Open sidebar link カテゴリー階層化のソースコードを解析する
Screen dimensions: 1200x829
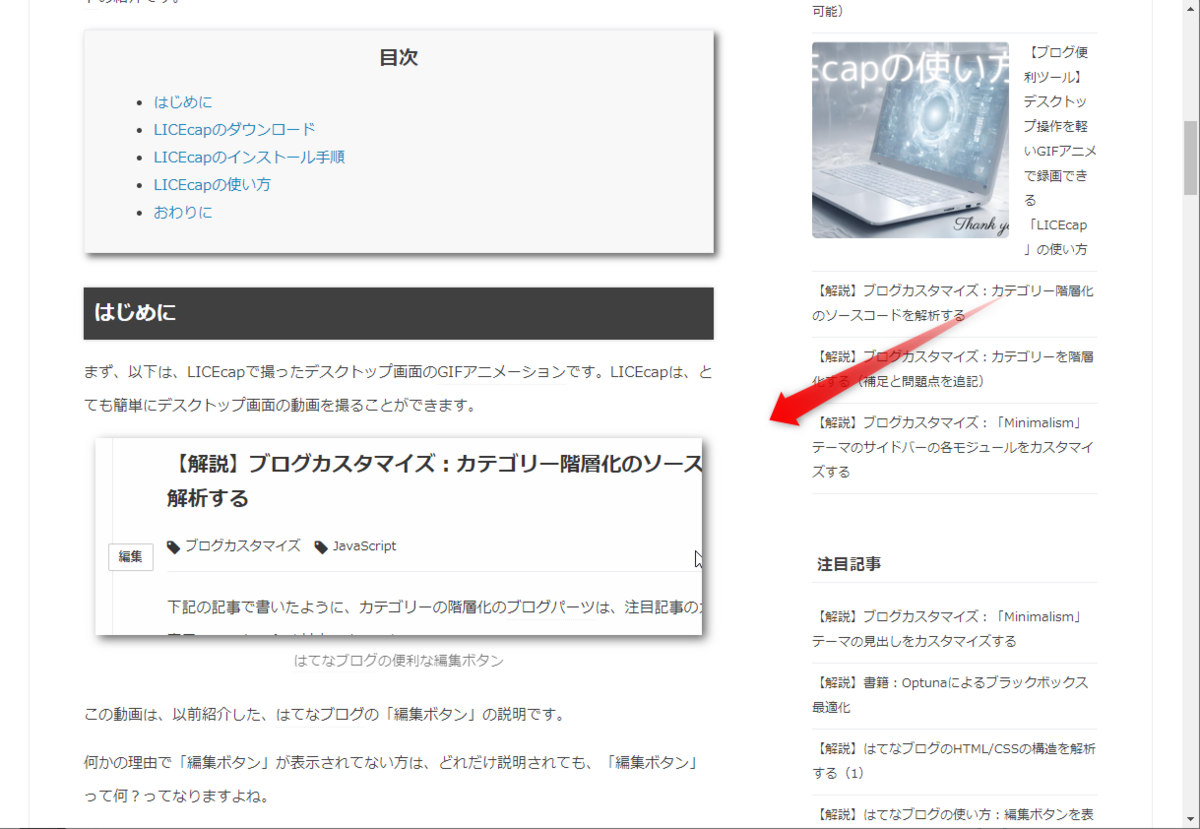[953, 303]
